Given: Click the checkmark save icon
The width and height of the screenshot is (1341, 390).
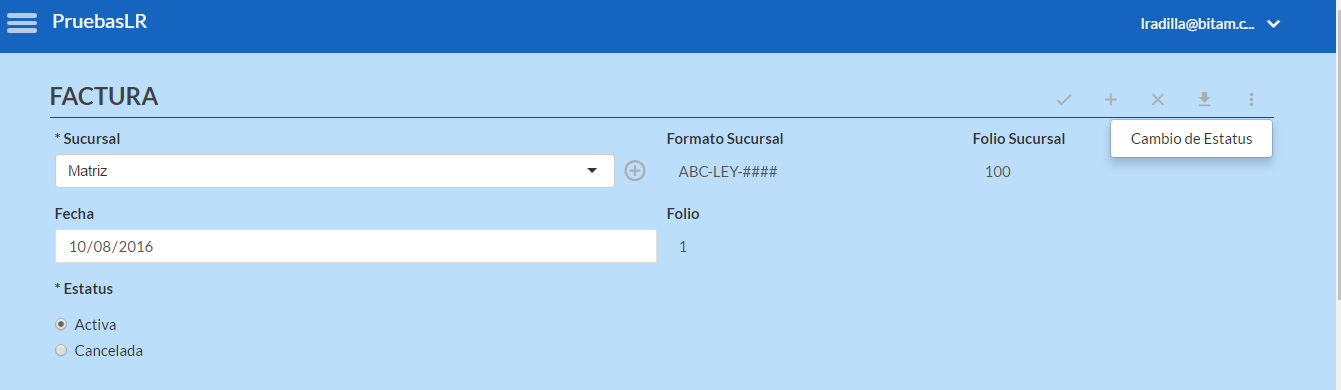Looking at the screenshot, I should [1064, 99].
